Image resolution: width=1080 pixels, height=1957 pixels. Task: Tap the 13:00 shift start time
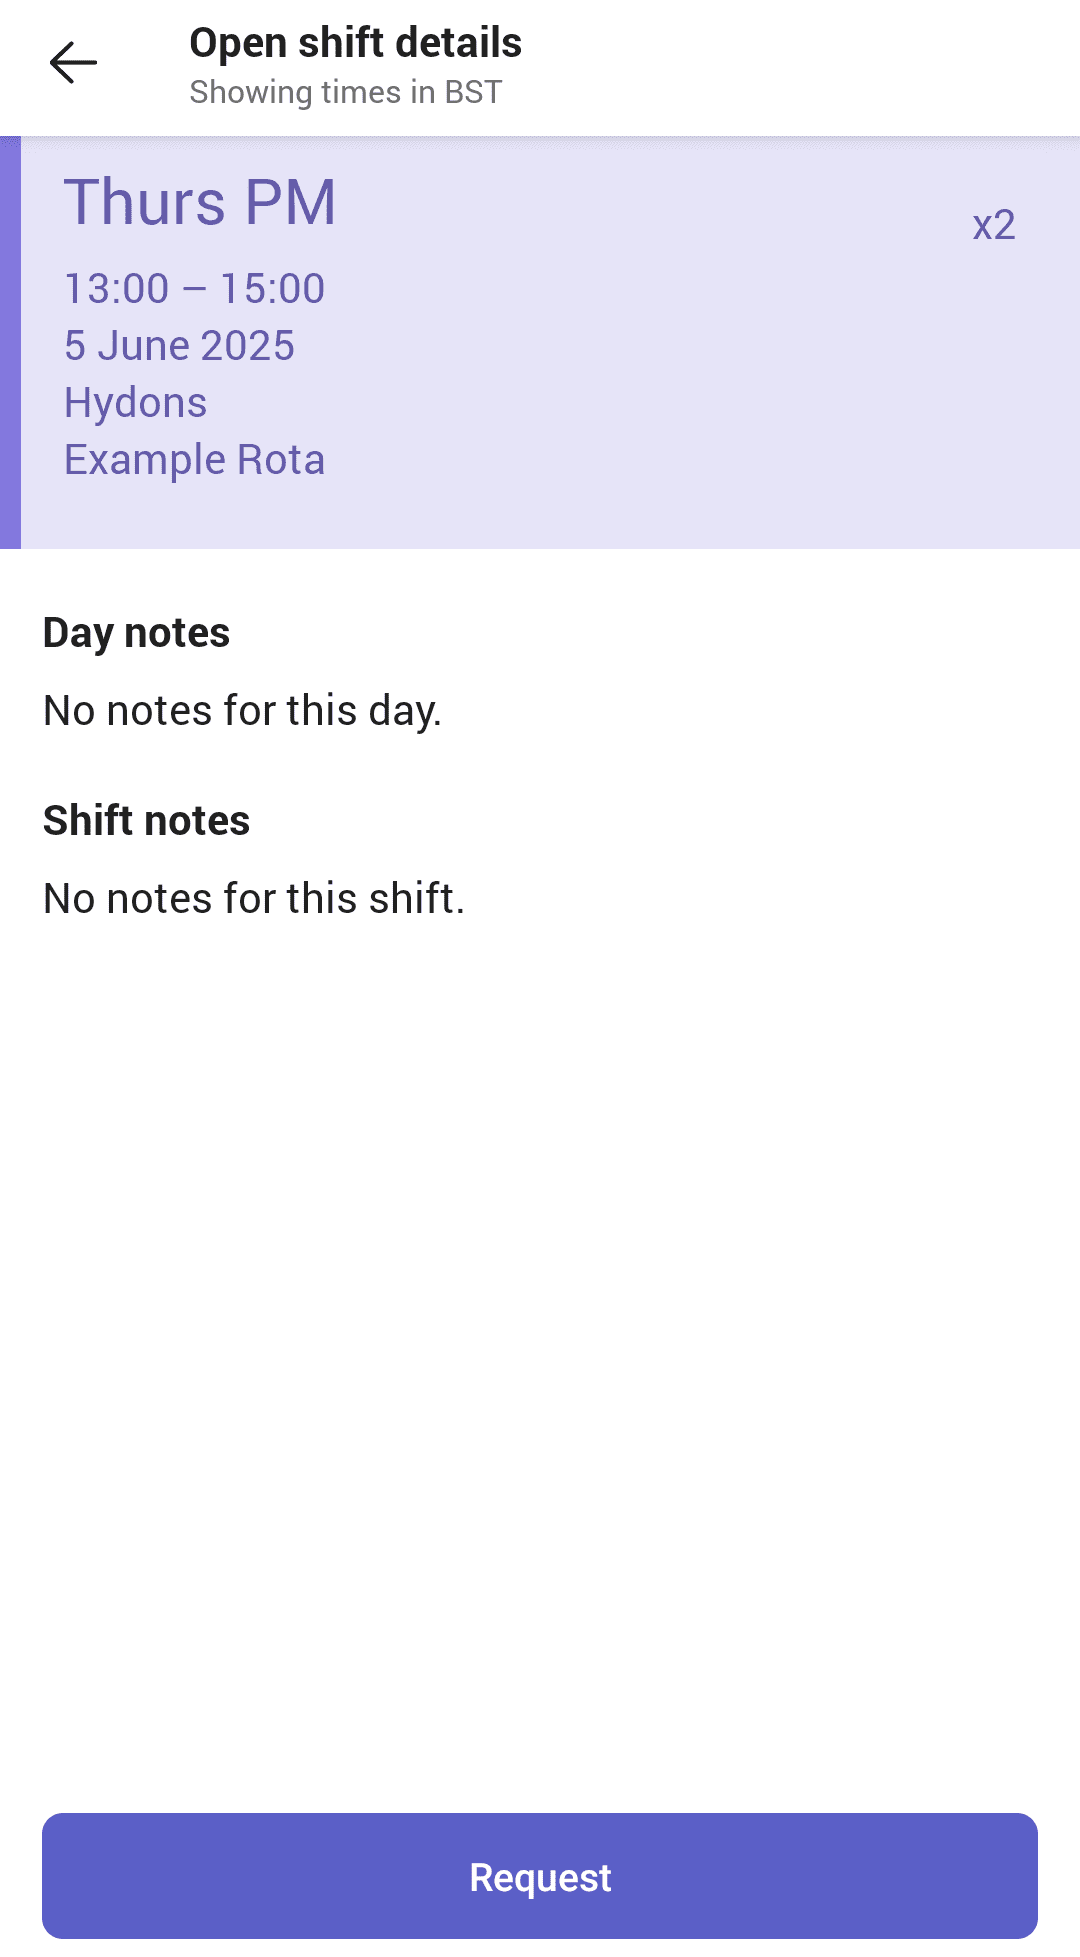pyautogui.click(x=116, y=289)
